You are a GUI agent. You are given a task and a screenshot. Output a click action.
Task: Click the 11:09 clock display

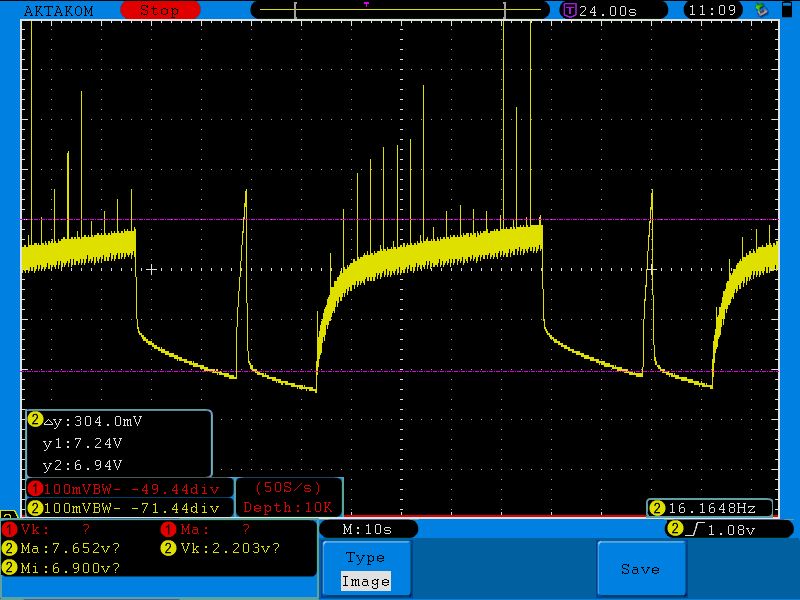click(711, 10)
